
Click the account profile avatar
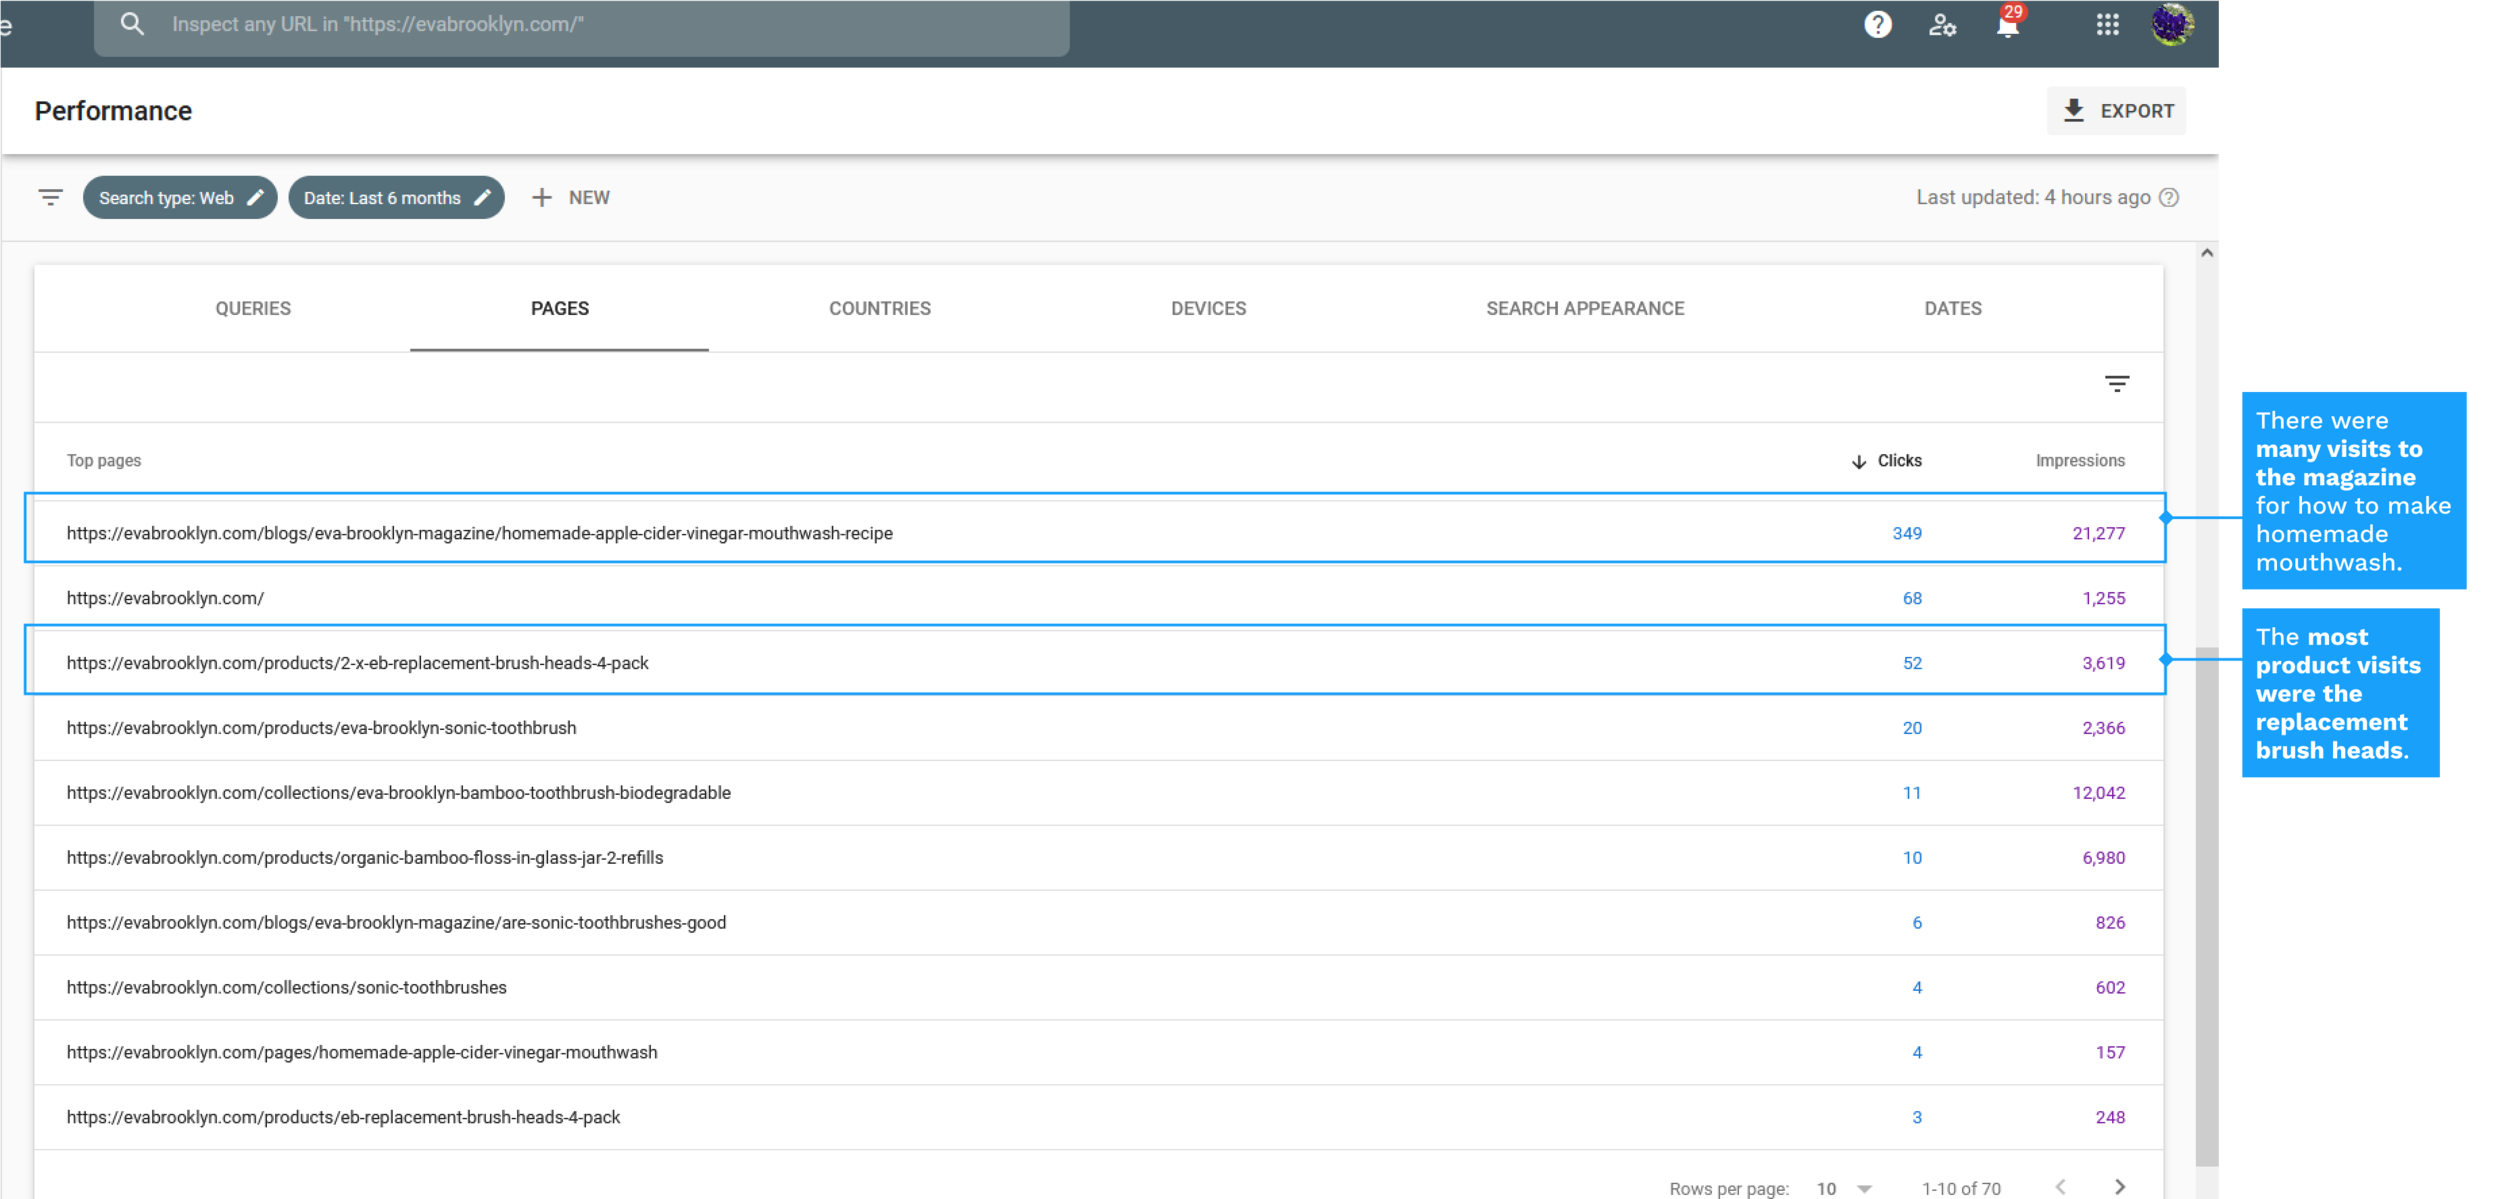(x=2172, y=24)
